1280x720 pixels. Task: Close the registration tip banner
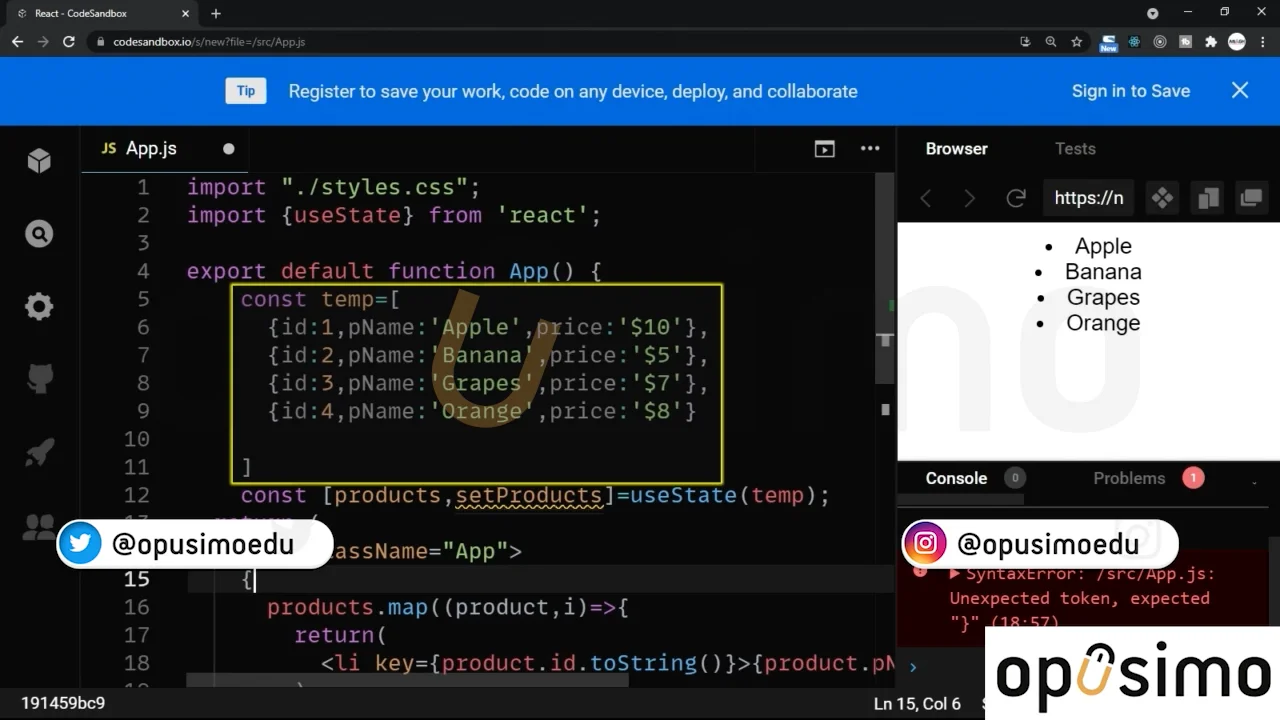tap(1240, 90)
